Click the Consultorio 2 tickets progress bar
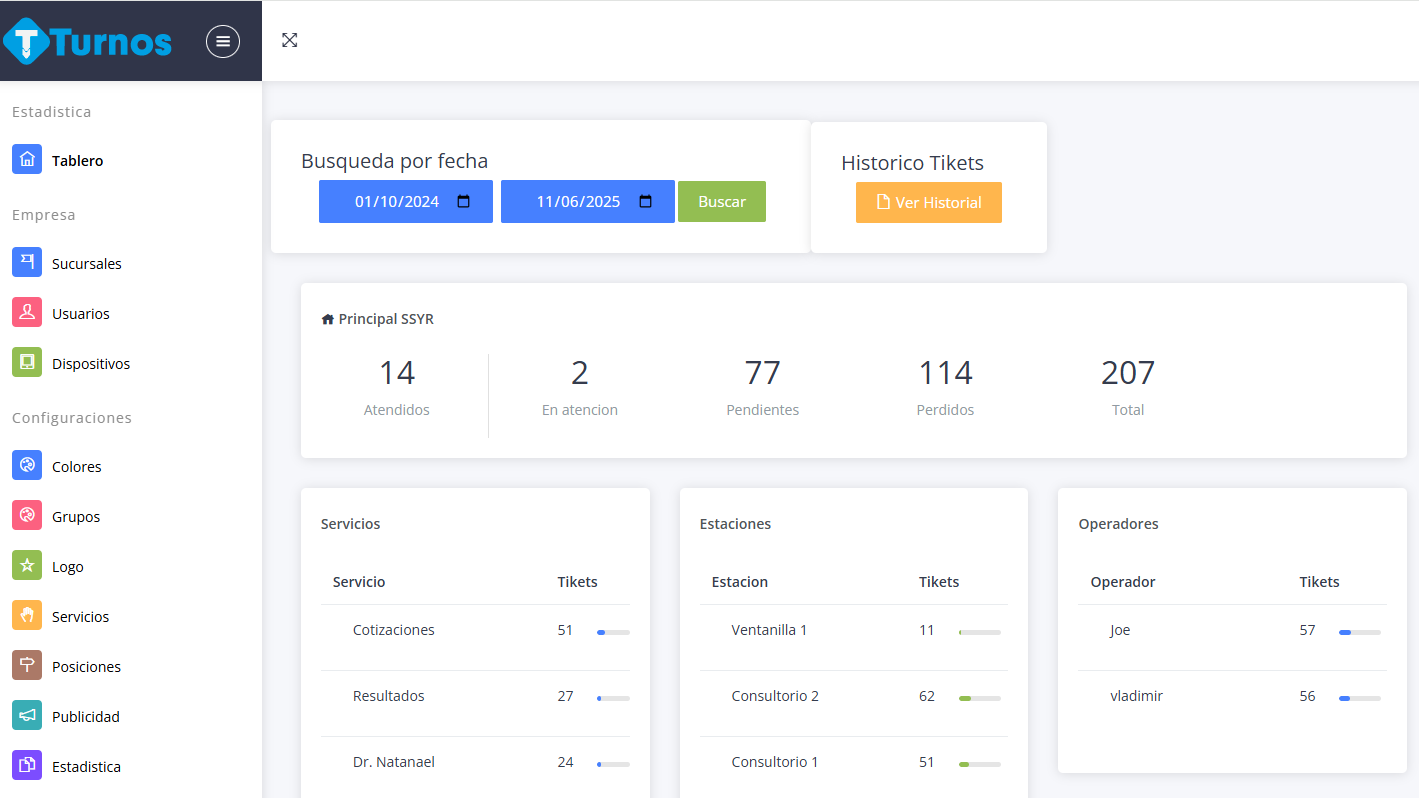Image resolution: width=1419 pixels, height=798 pixels. (979, 698)
